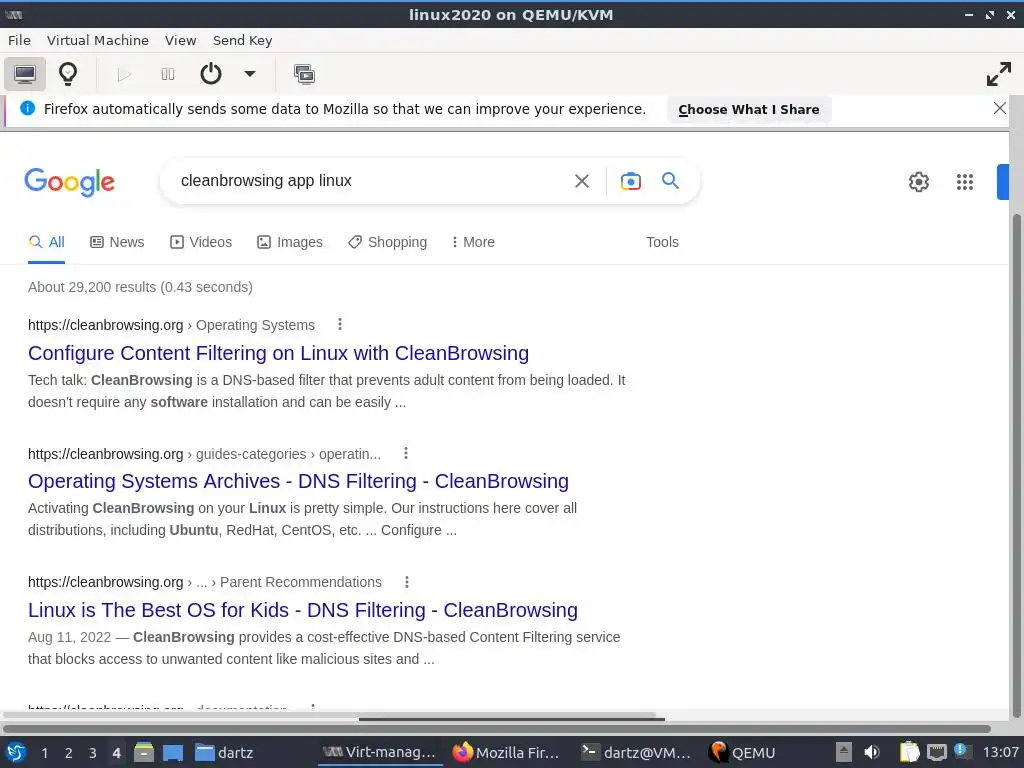1024x768 pixels.
Task: Open the File menu
Action: [20, 40]
